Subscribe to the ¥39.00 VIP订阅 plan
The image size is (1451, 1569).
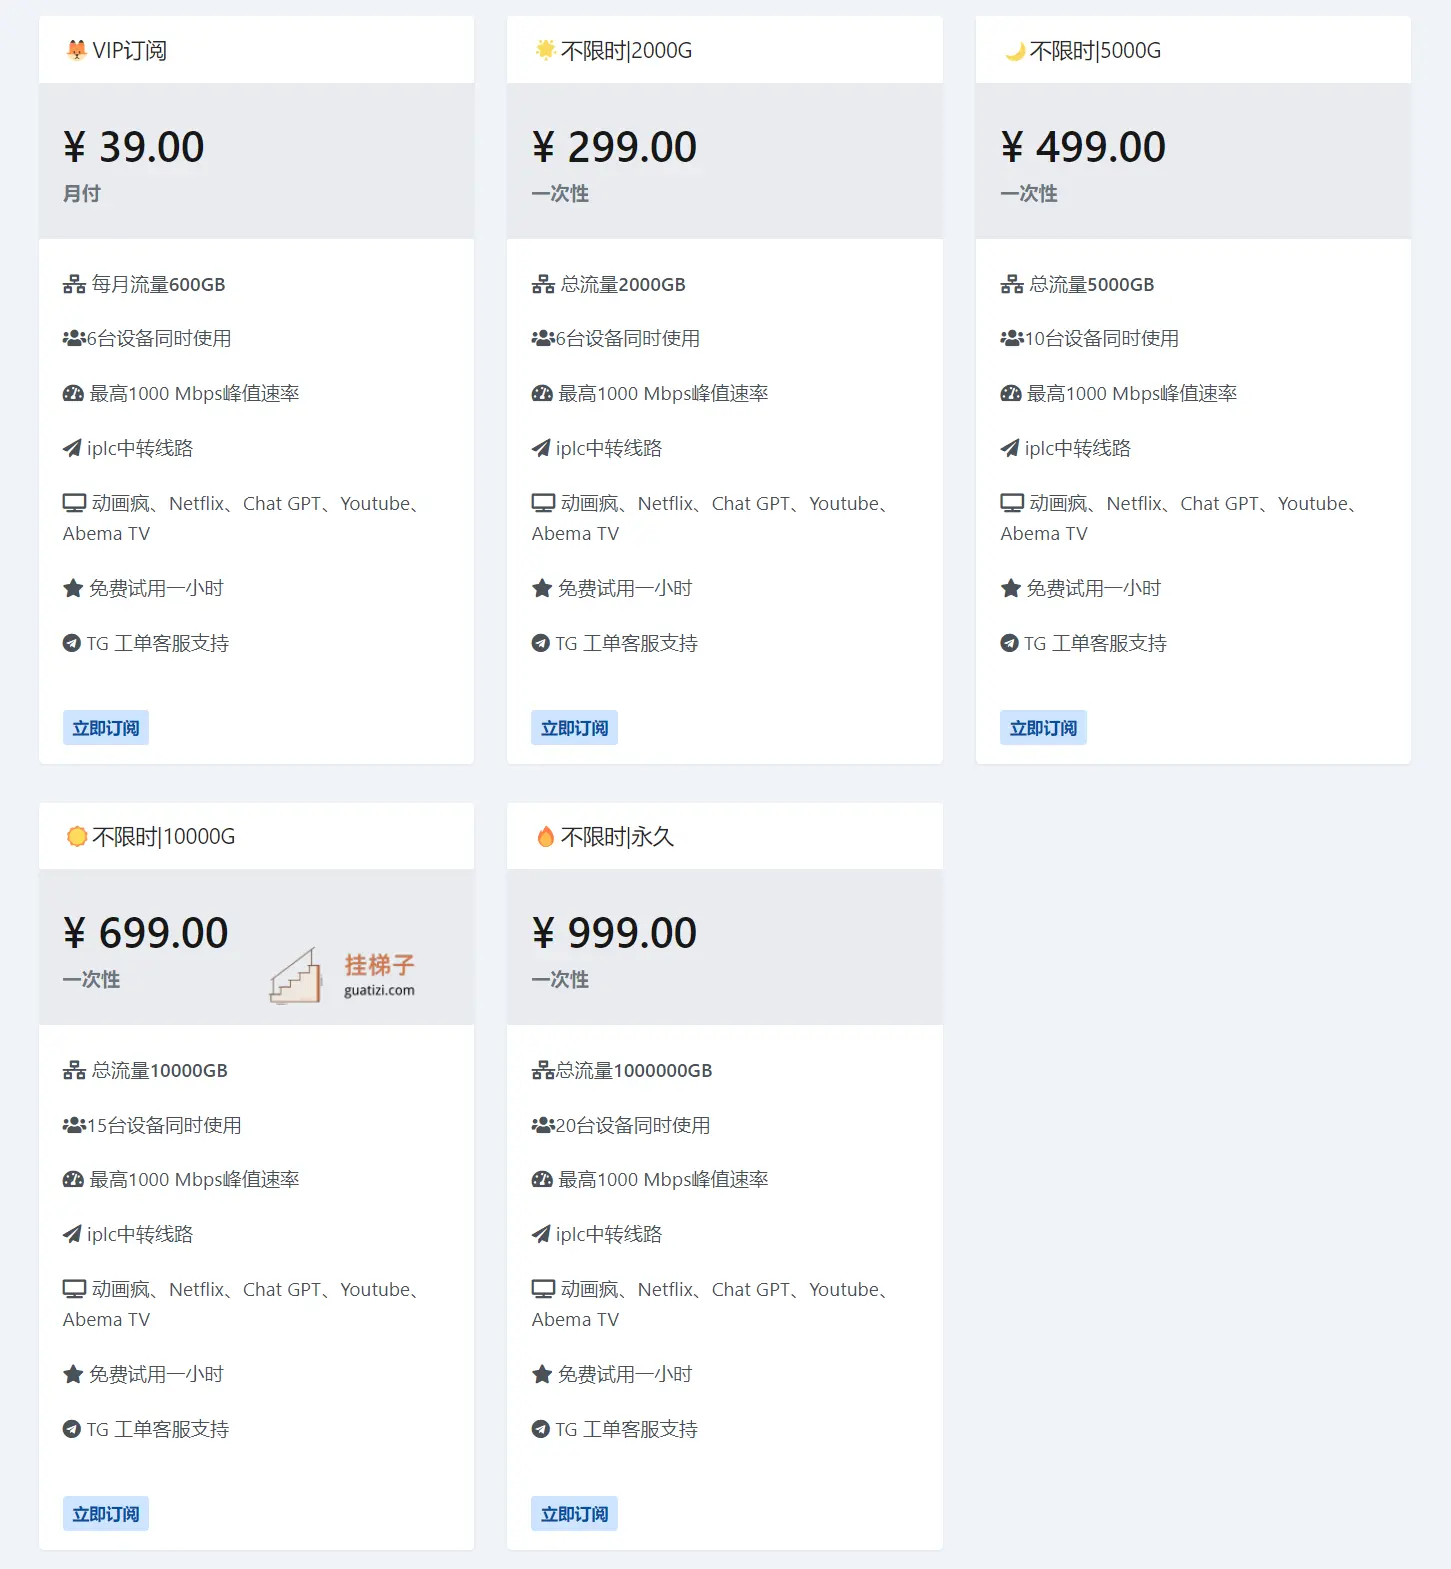(x=106, y=728)
